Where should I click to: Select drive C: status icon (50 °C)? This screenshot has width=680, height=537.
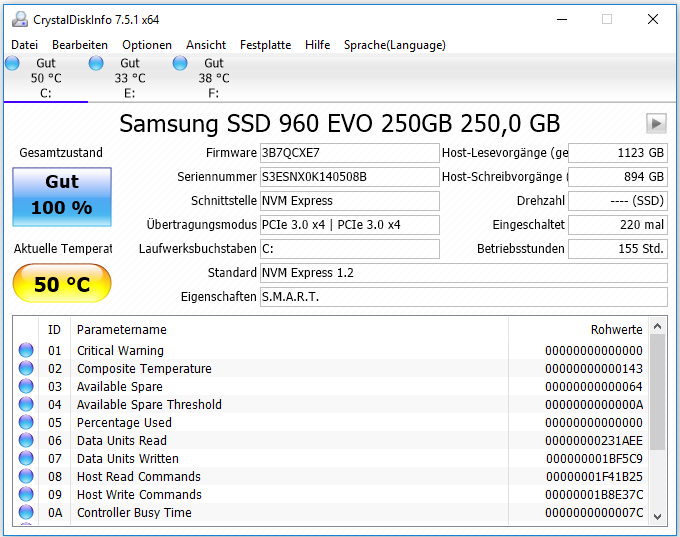tap(12, 63)
